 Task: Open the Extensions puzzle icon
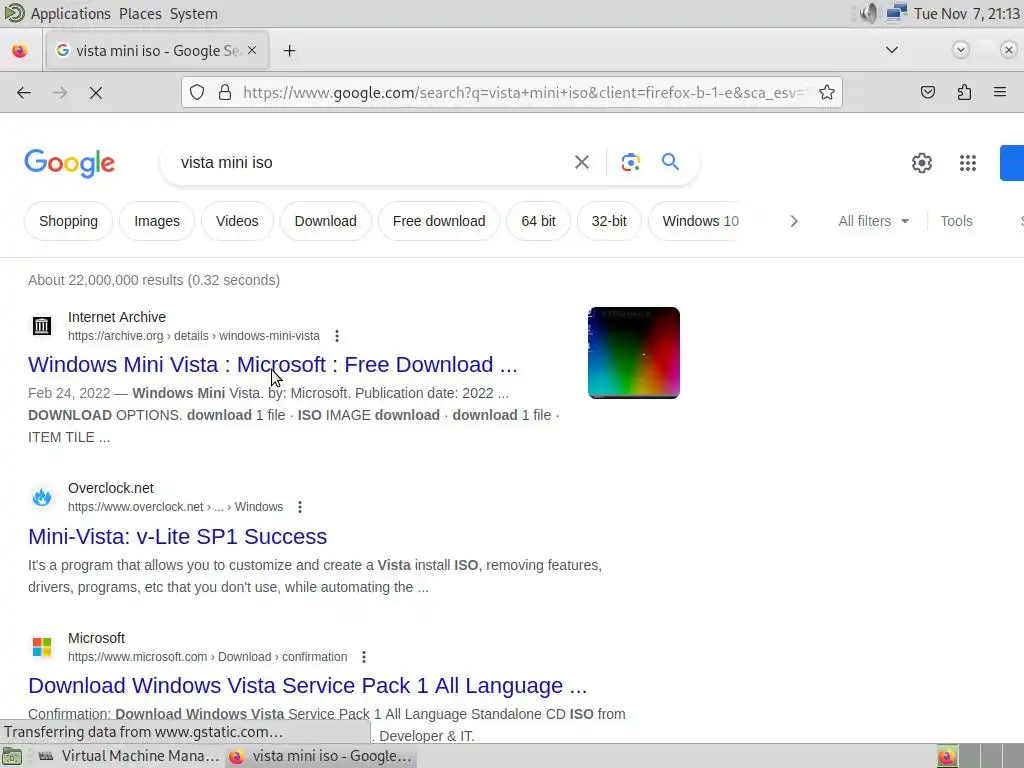[964, 93]
